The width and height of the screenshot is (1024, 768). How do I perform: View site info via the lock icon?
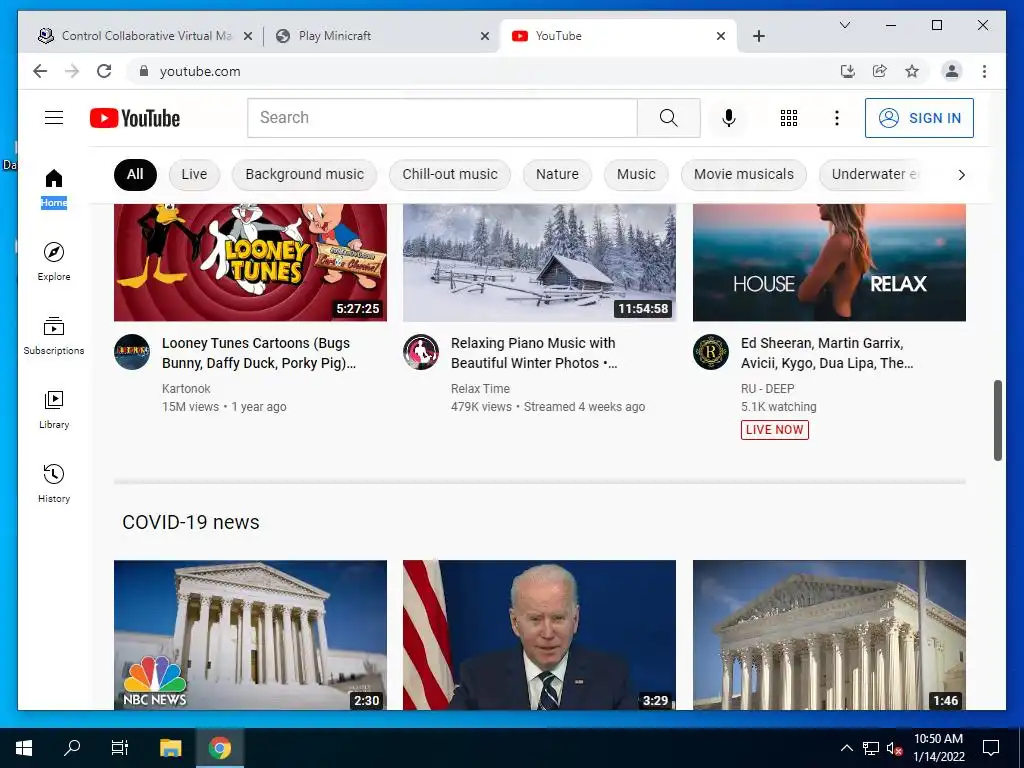coord(144,71)
